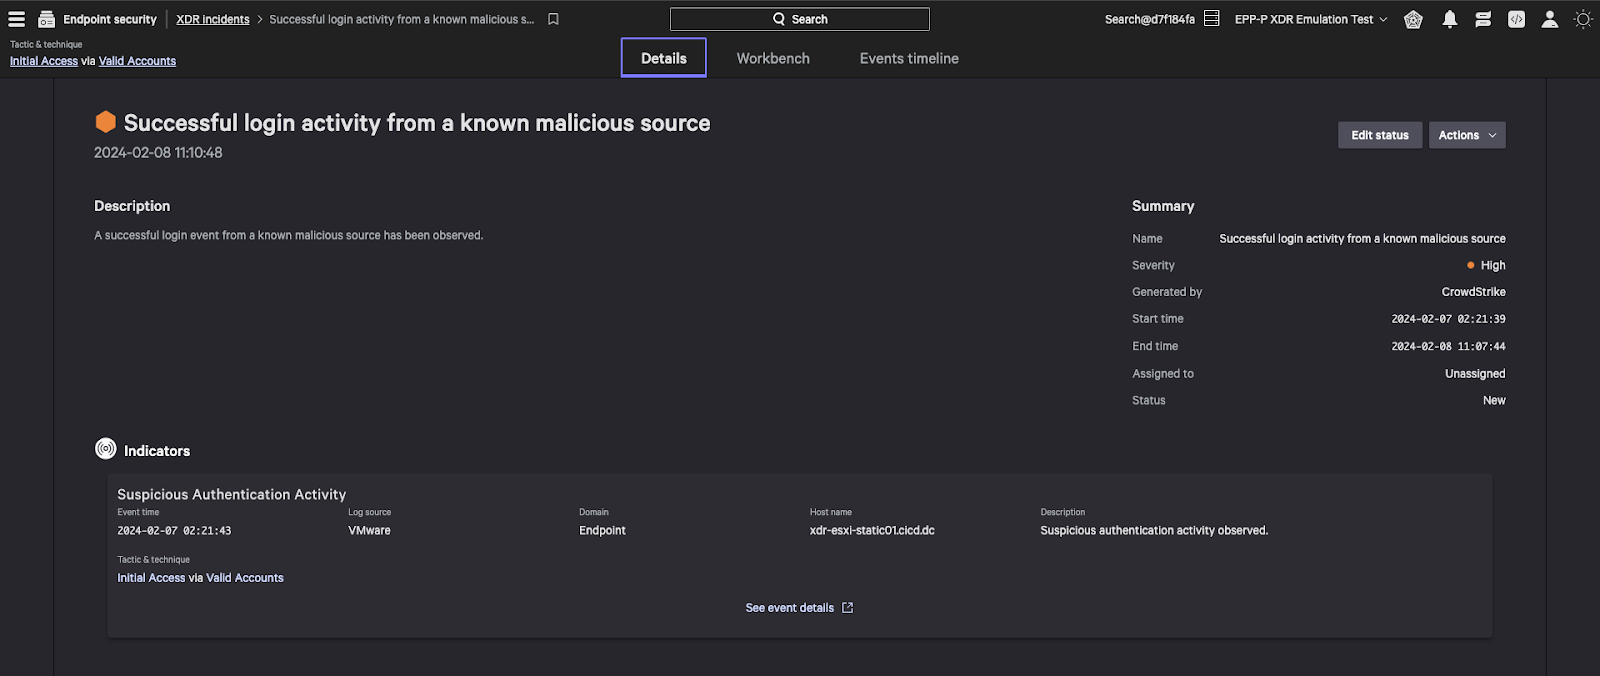Image resolution: width=1600 pixels, height=676 pixels.
Task: Open the notifications bell
Action: point(1449,19)
